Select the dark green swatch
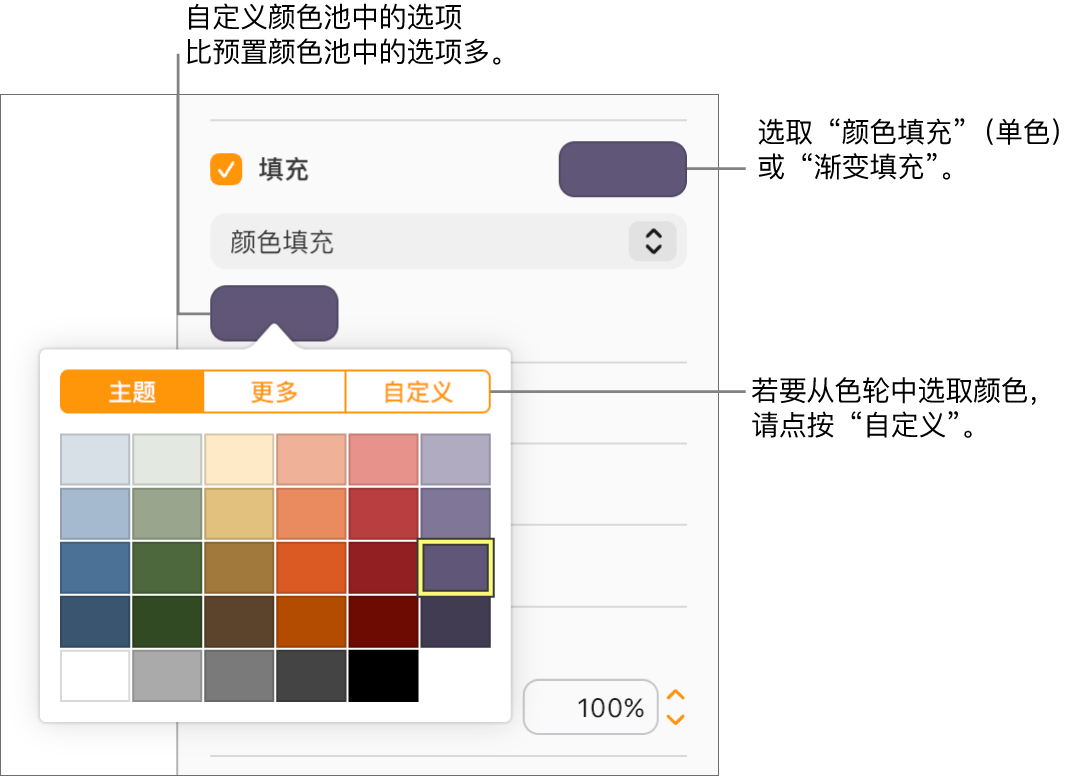The image size is (1073, 777). click(166, 621)
